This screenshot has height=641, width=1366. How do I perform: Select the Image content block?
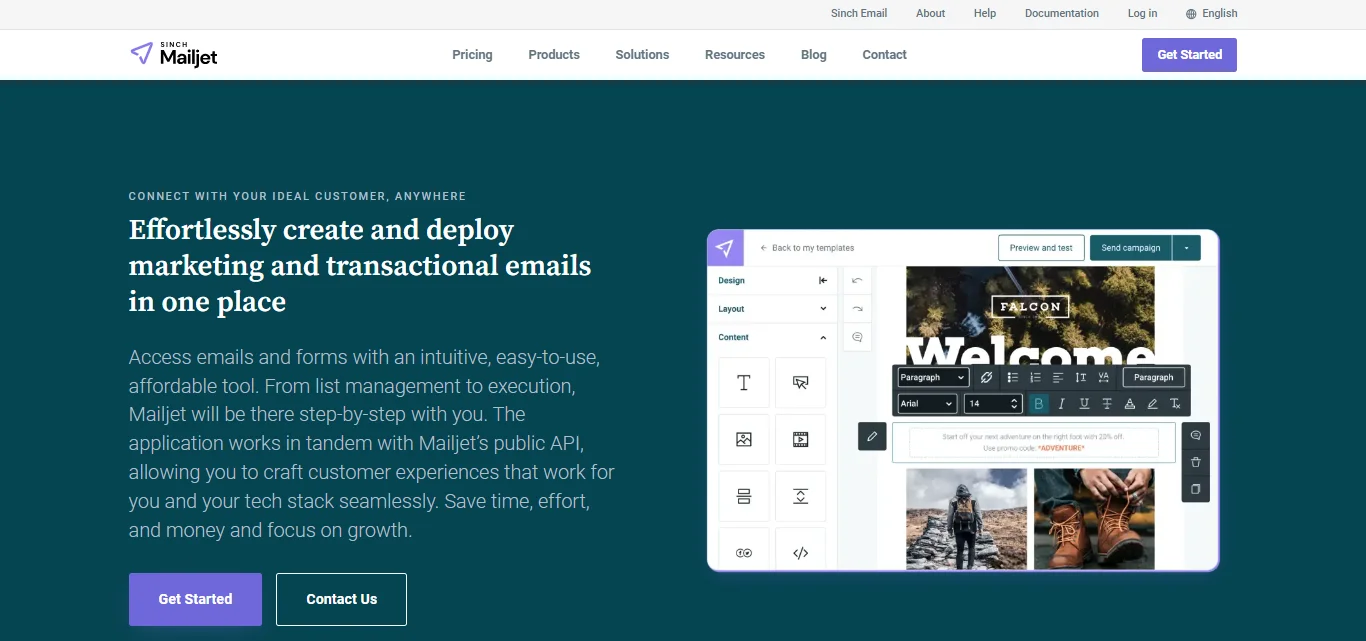pos(744,439)
